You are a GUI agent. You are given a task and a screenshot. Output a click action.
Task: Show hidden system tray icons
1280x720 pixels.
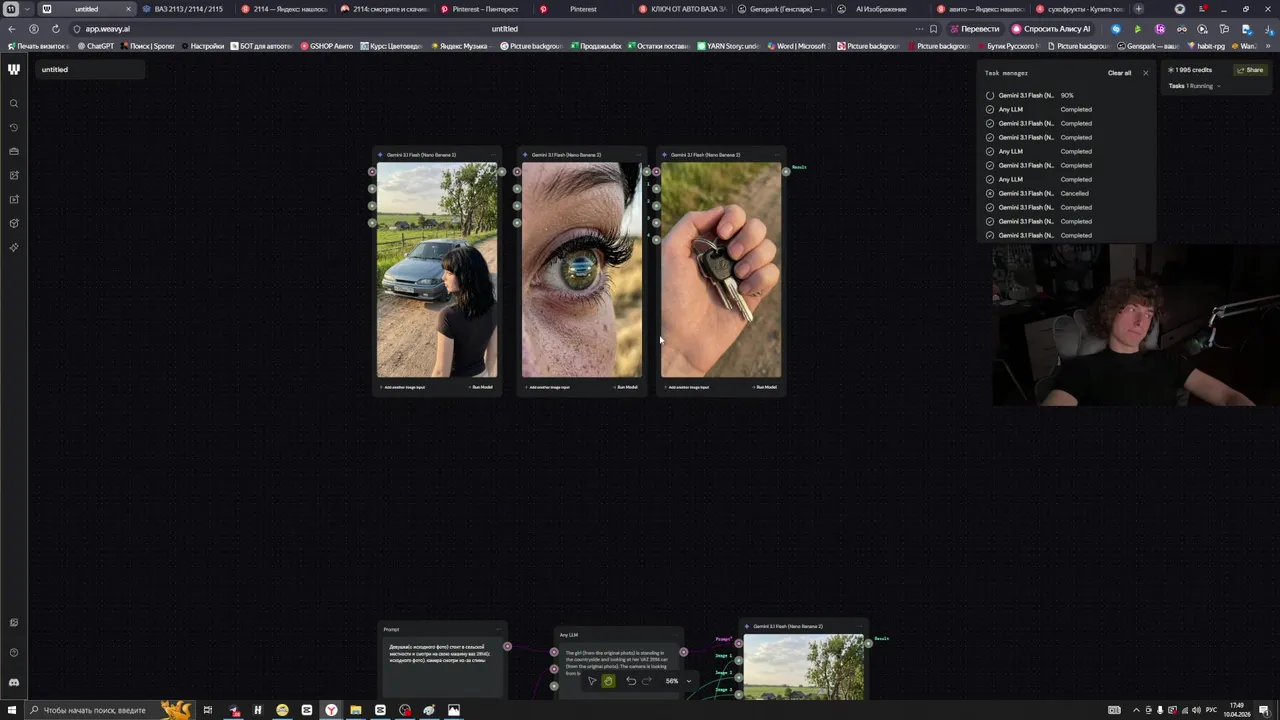[x=1136, y=710]
